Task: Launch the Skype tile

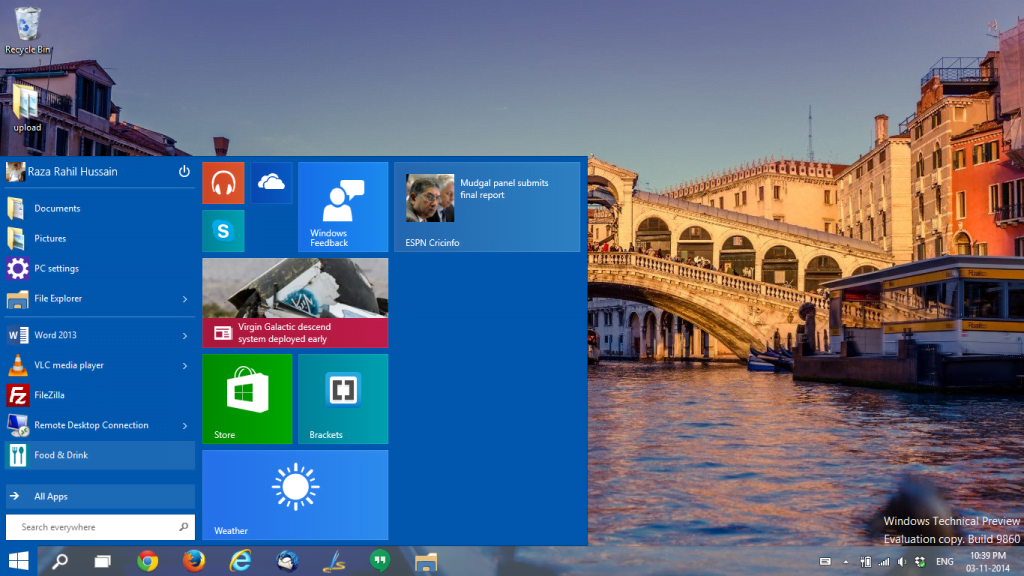Action: click(223, 231)
